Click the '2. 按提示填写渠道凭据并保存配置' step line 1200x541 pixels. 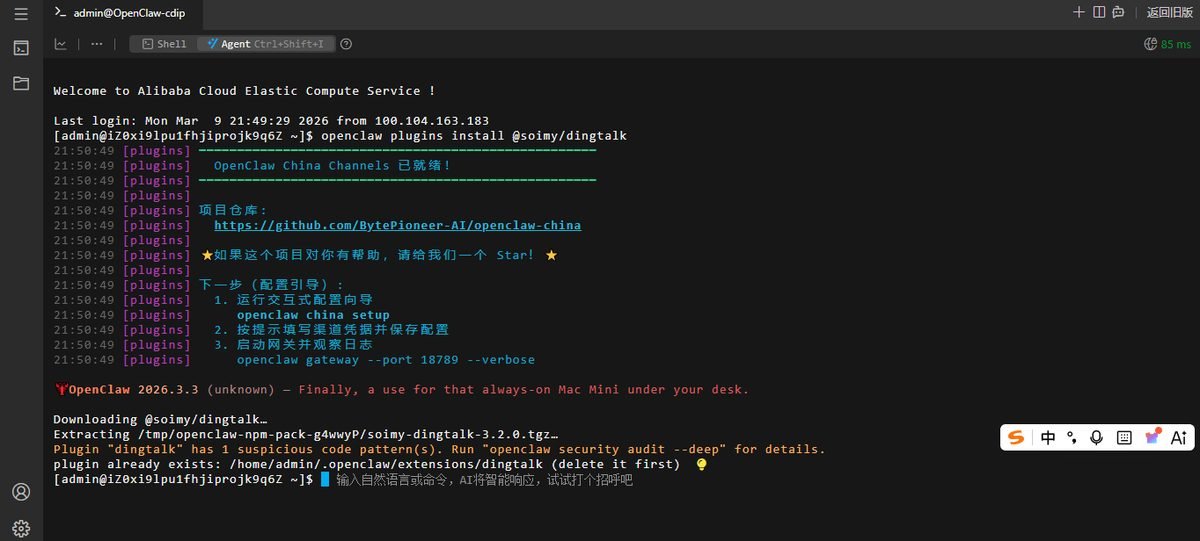pyautogui.click(x=332, y=330)
